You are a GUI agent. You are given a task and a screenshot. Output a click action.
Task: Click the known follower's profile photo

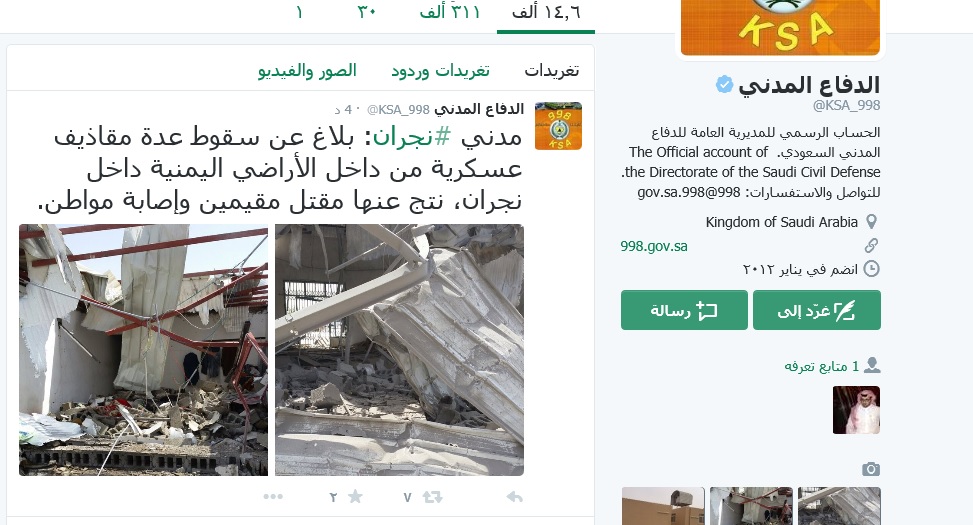(856, 410)
